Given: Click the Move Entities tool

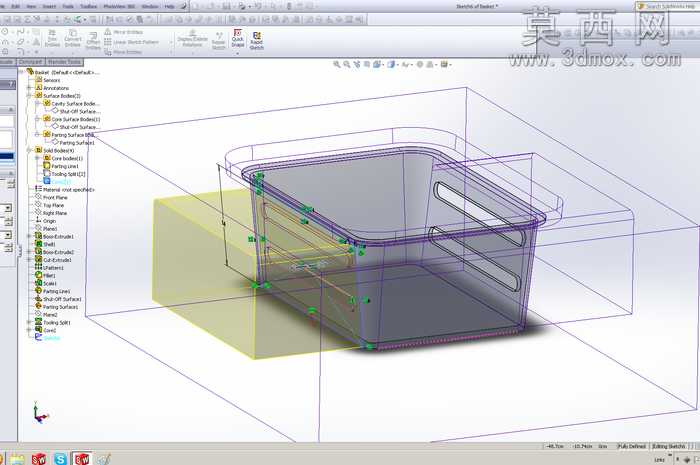Looking at the screenshot, I should click(x=123, y=52).
